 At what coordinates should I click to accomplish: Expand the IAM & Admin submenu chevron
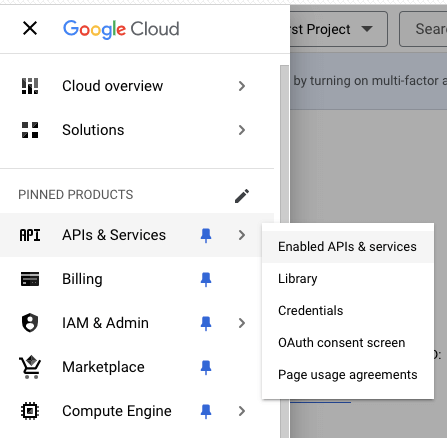tap(242, 323)
